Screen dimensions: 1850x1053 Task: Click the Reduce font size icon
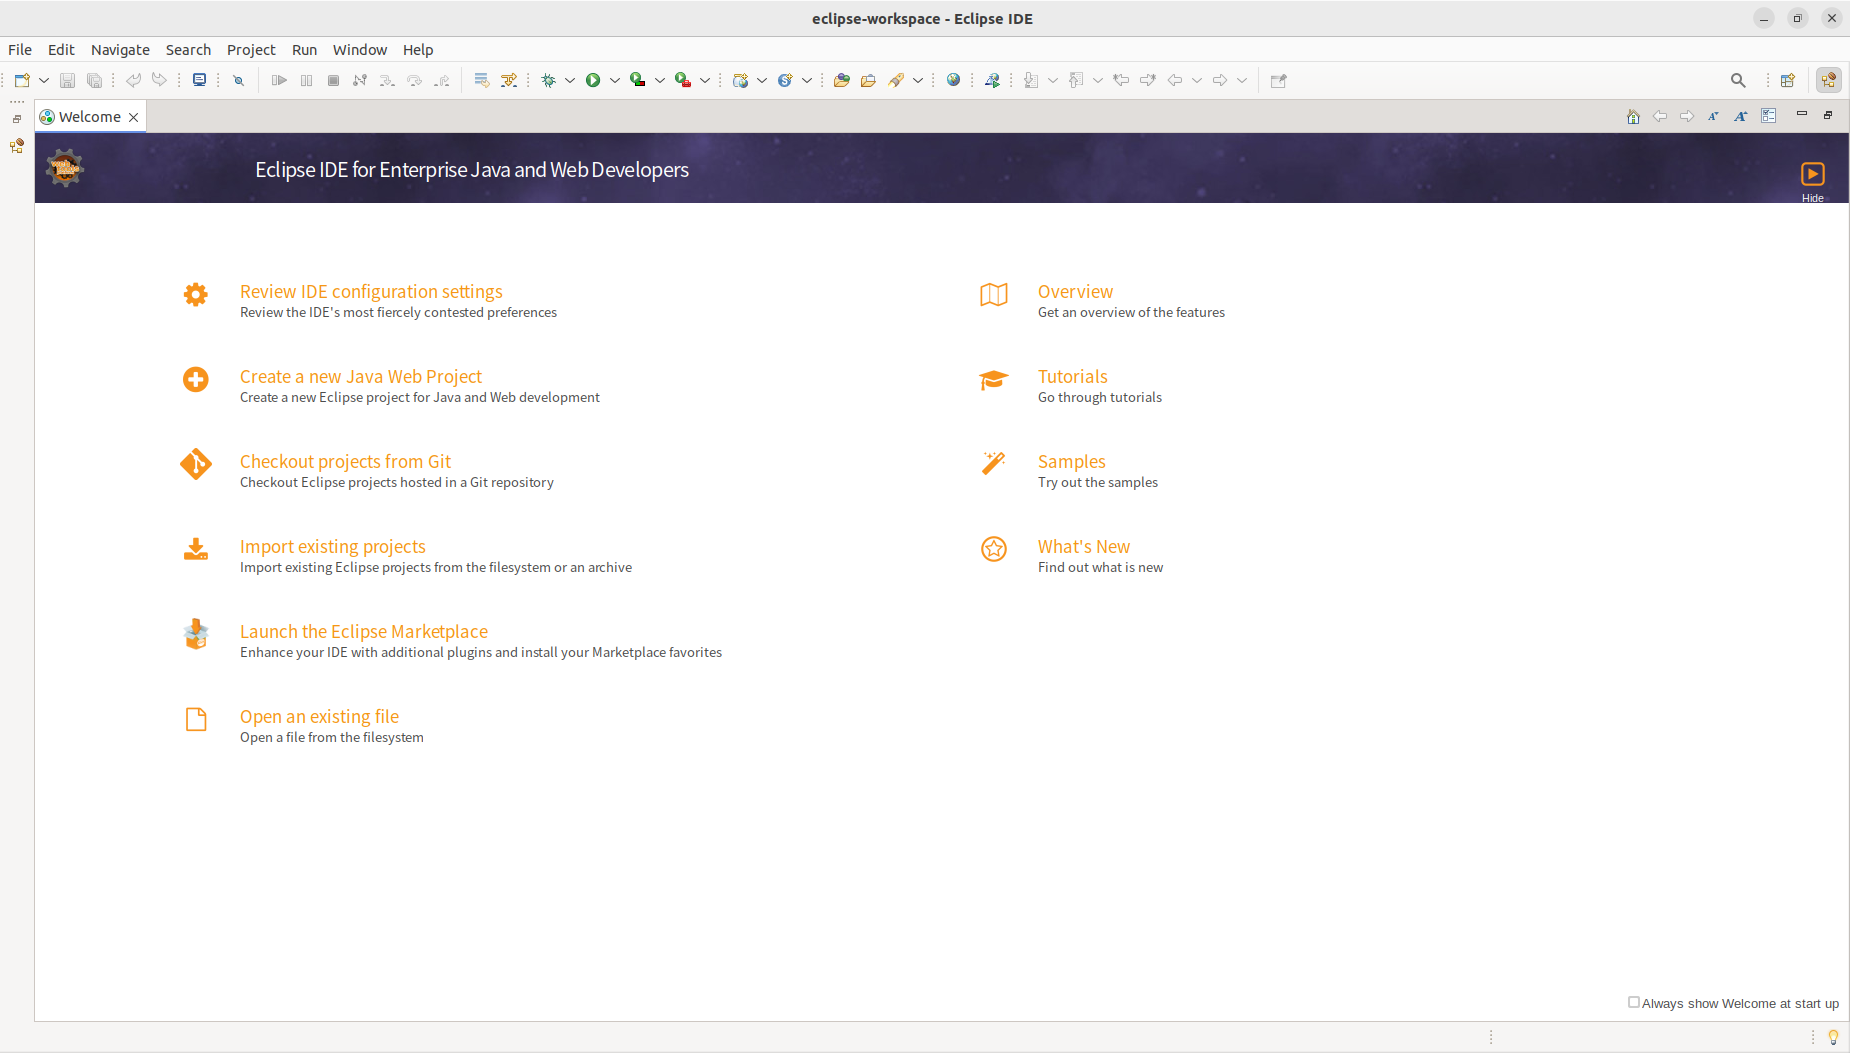click(x=1713, y=116)
